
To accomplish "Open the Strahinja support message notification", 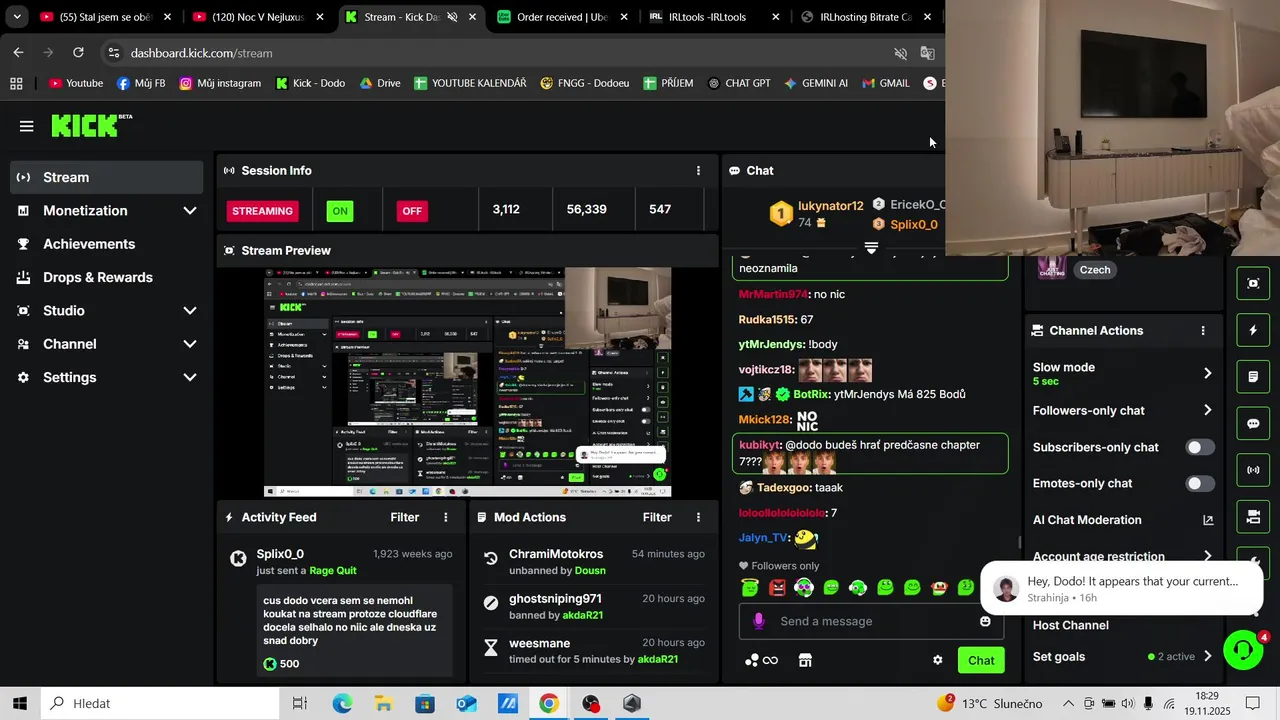I will (x=1121, y=588).
